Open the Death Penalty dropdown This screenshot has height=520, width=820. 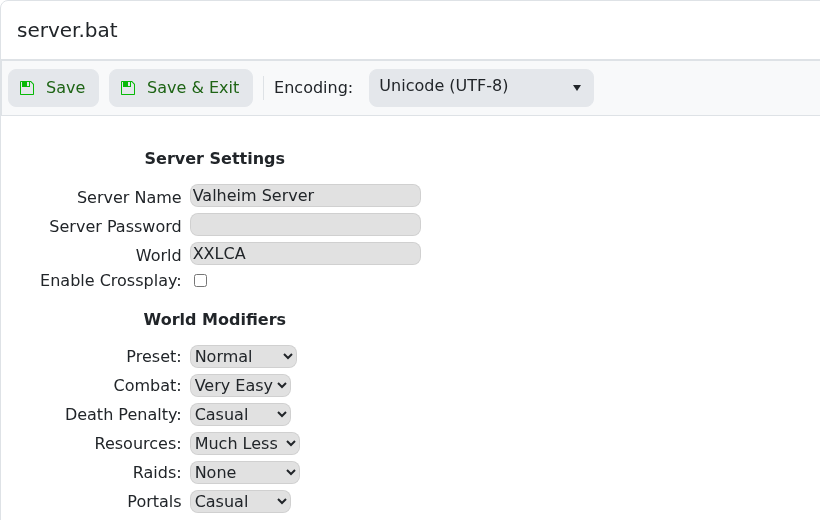[240, 415]
